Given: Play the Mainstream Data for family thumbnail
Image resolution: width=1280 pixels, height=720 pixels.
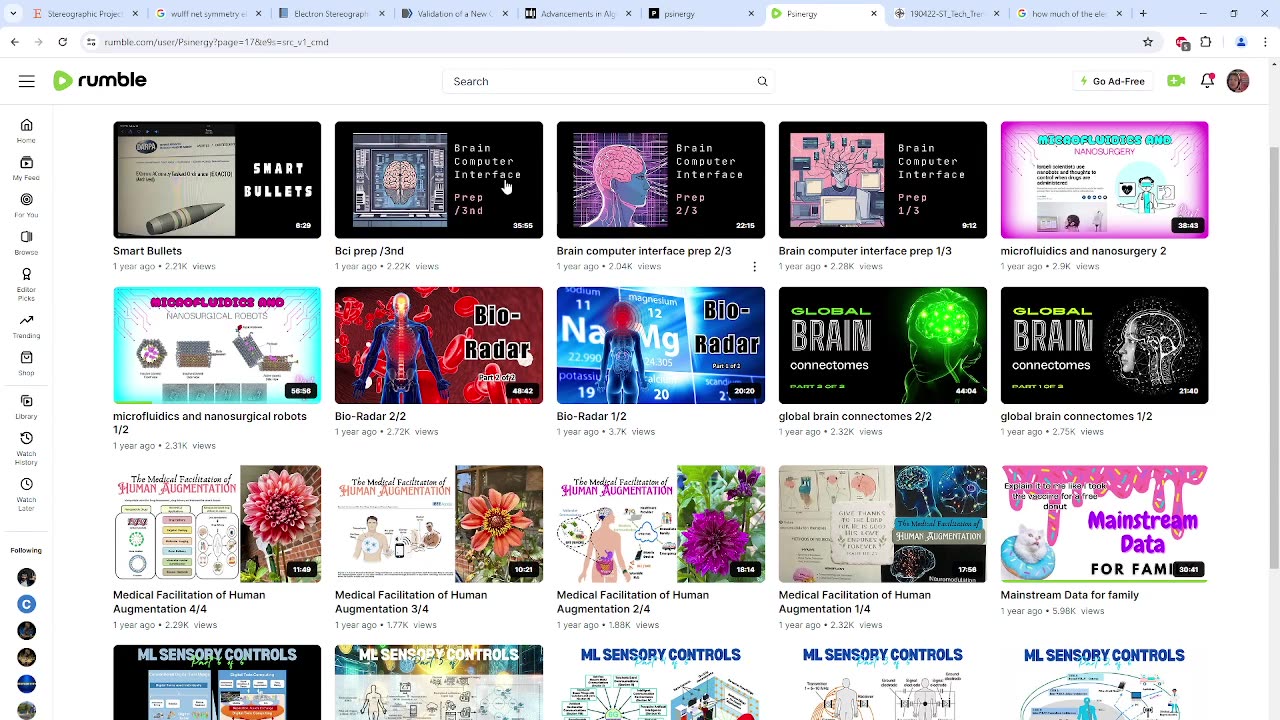Looking at the screenshot, I should 1104,524.
